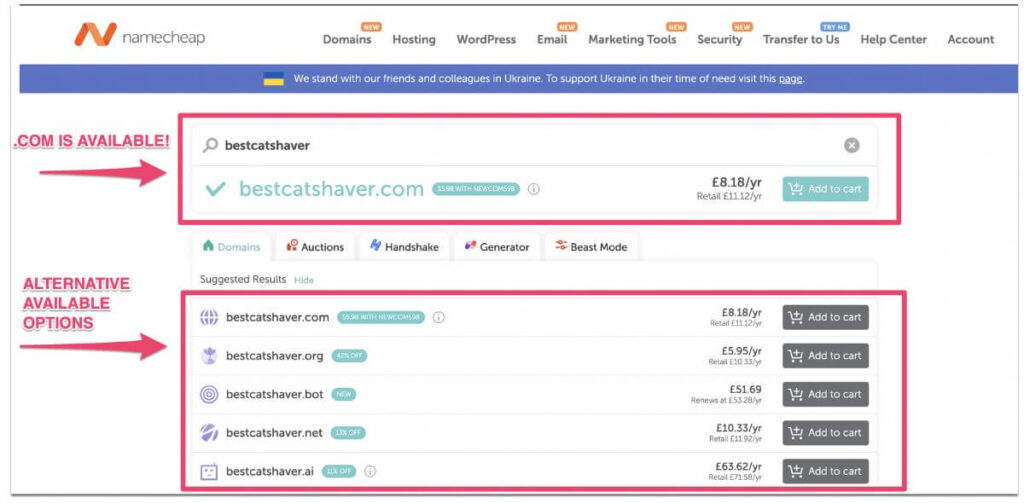Switch to the Generator tab
Viewport: 1024px width, 503px height.
coord(496,247)
